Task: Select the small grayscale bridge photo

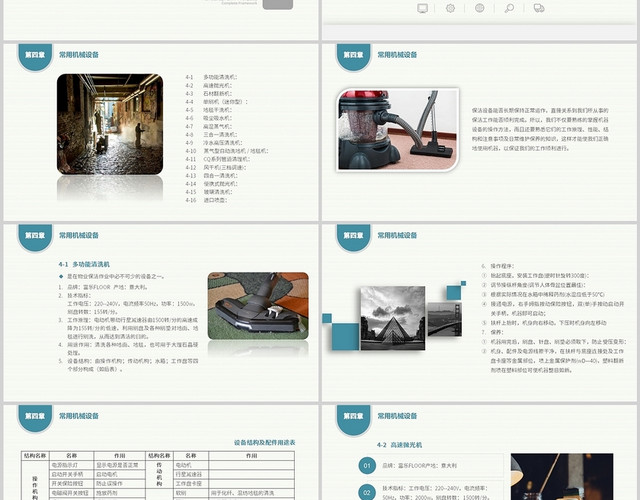Action: [444, 319]
